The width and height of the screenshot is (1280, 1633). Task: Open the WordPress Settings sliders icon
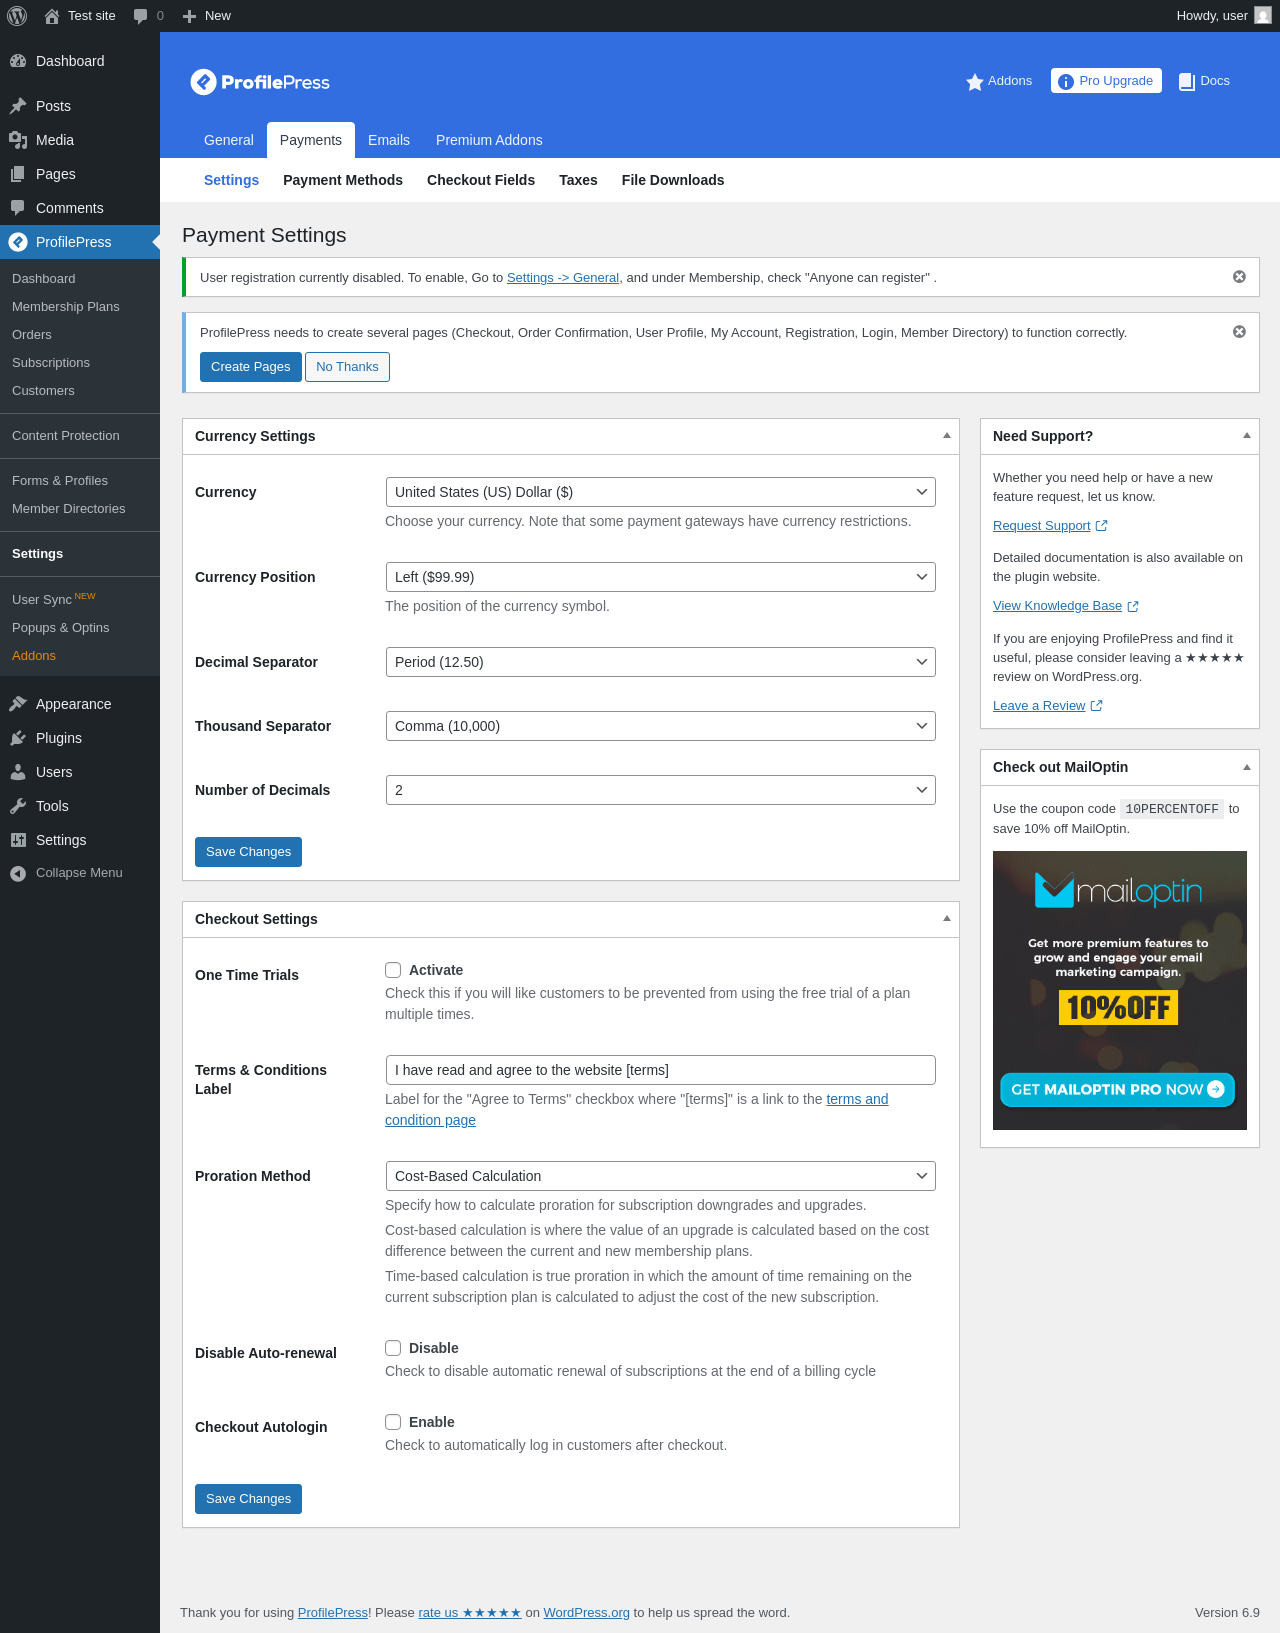click(x=18, y=840)
